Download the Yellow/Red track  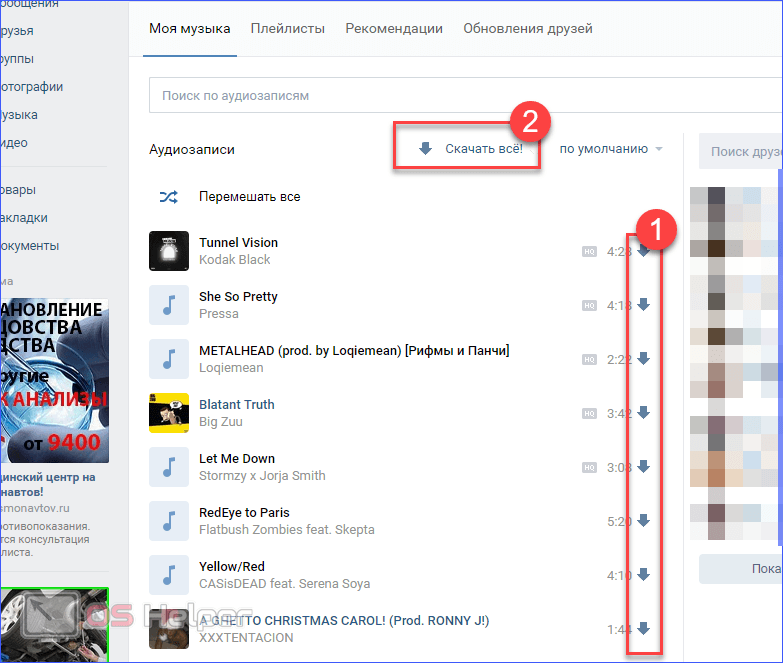point(644,575)
